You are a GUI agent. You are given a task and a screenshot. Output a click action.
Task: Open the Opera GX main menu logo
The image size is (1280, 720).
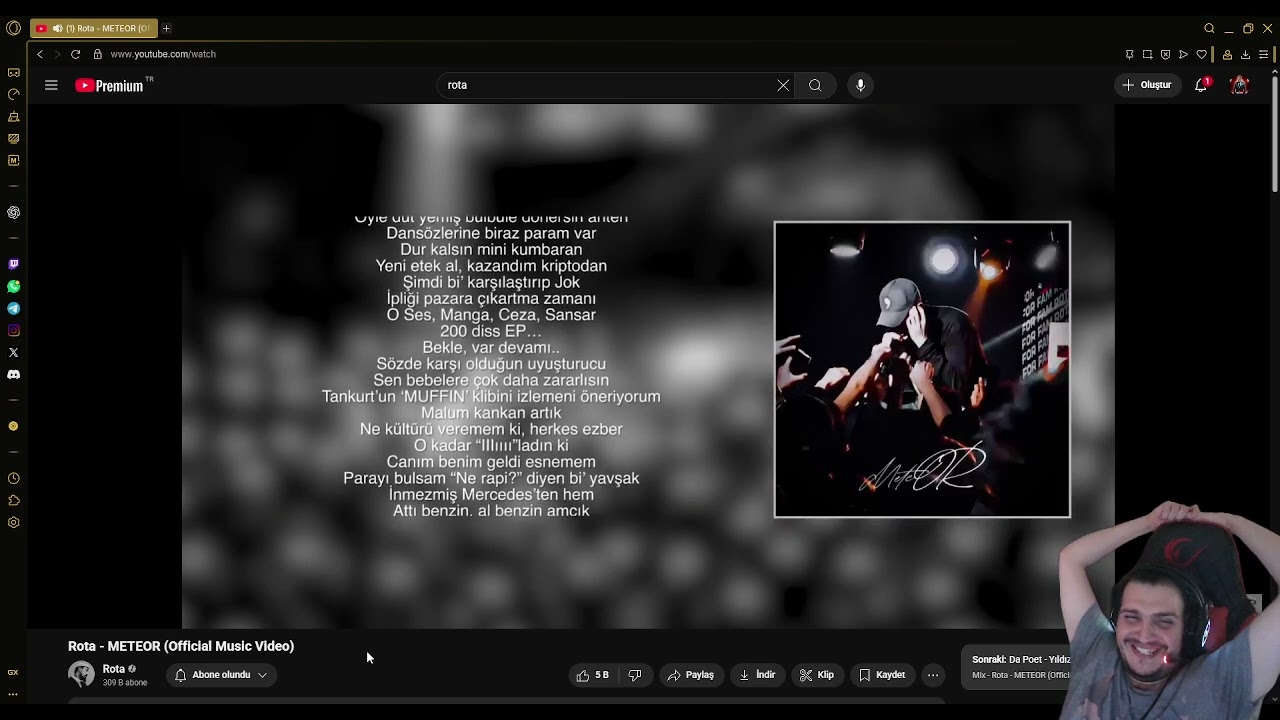coord(13,28)
